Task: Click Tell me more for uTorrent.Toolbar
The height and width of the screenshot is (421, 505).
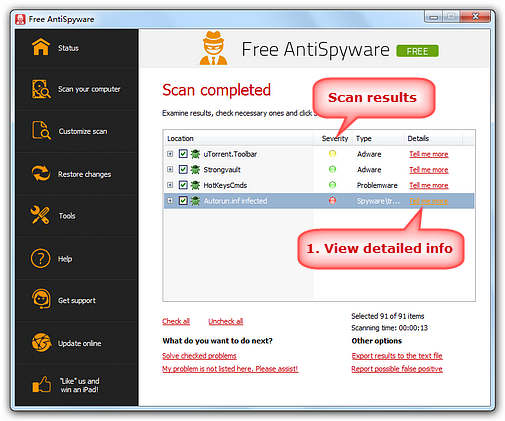Action: tap(429, 154)
